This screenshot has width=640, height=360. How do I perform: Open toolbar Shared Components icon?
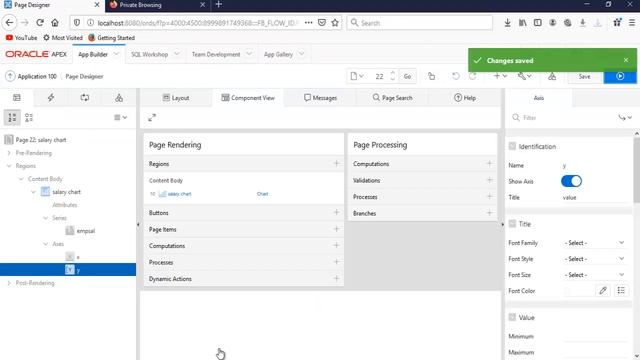coord(552,76)
